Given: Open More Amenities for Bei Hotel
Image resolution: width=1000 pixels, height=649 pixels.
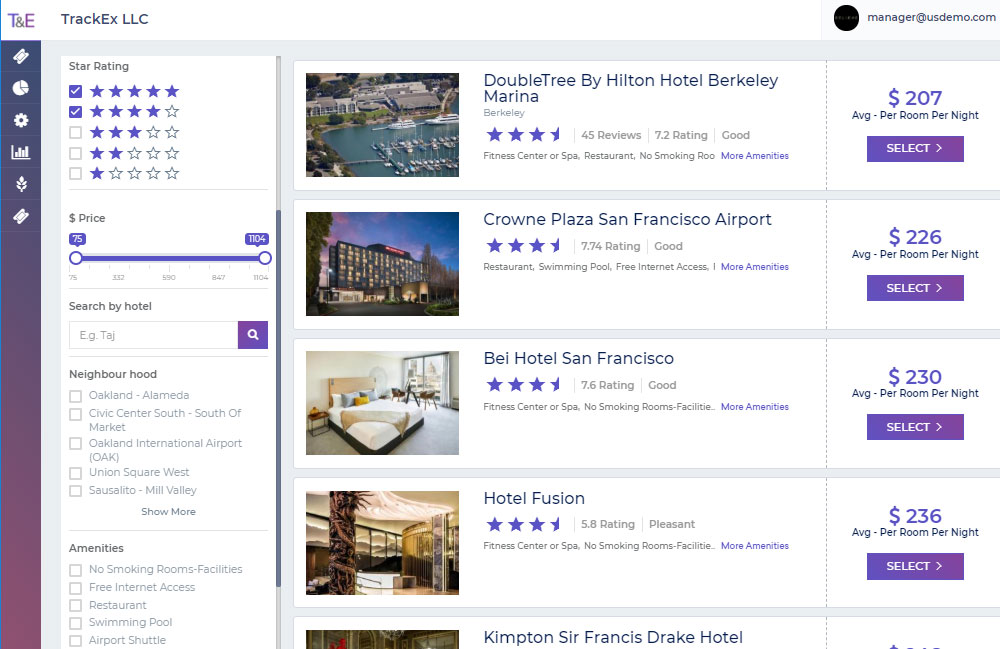Looking at the screenshot, I should click(754, 407).
